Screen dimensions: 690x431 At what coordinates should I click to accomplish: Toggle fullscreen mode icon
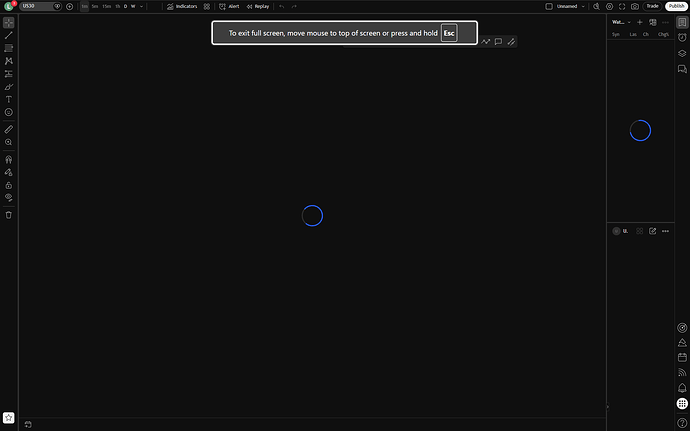[x=622, y=6]
